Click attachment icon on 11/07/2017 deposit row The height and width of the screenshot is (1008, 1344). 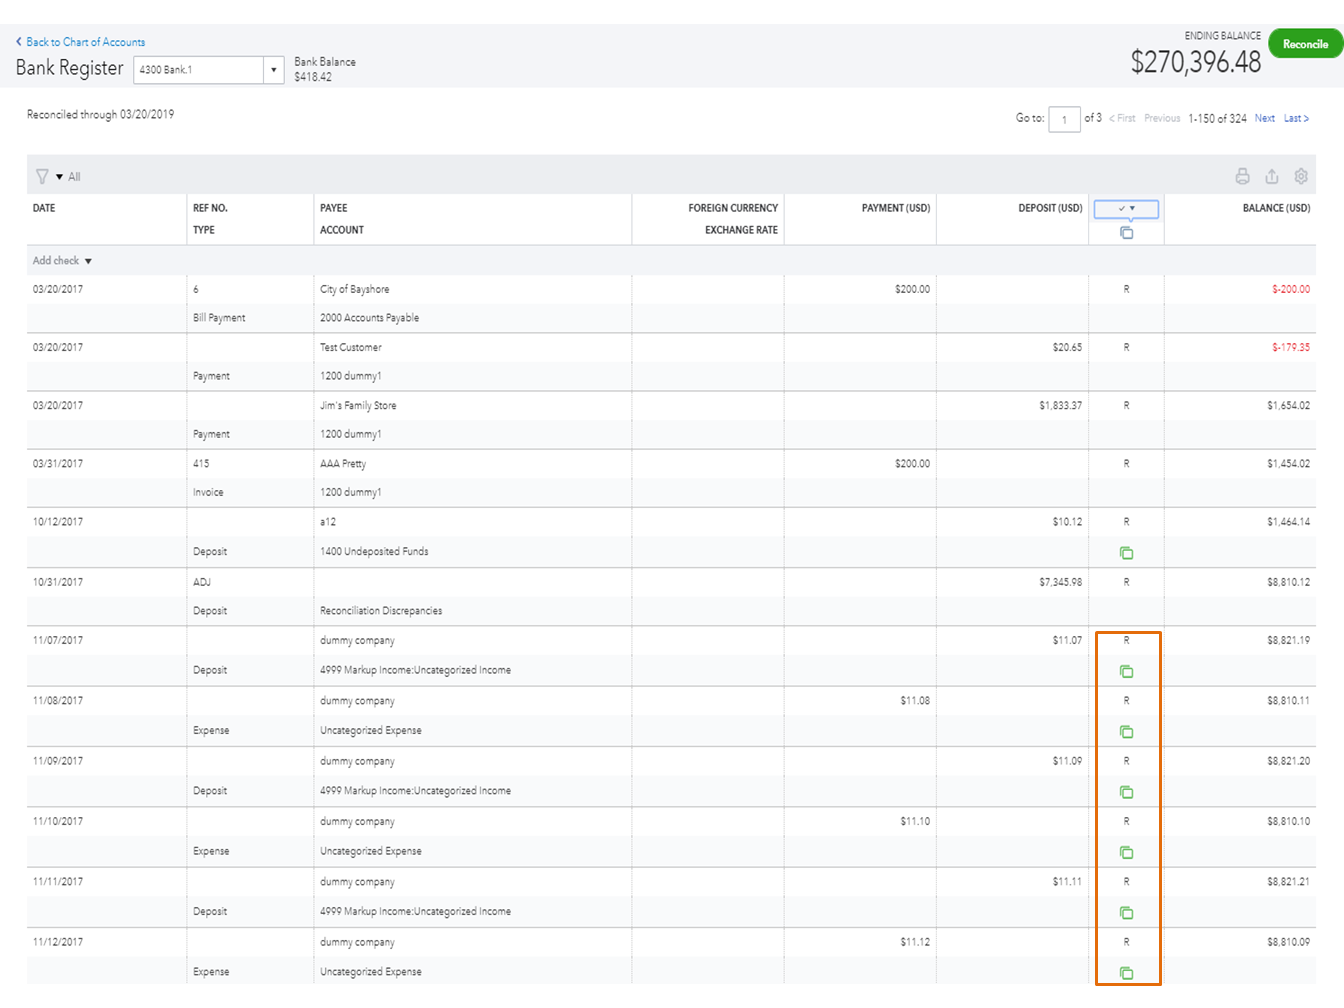coord(1127,671)
